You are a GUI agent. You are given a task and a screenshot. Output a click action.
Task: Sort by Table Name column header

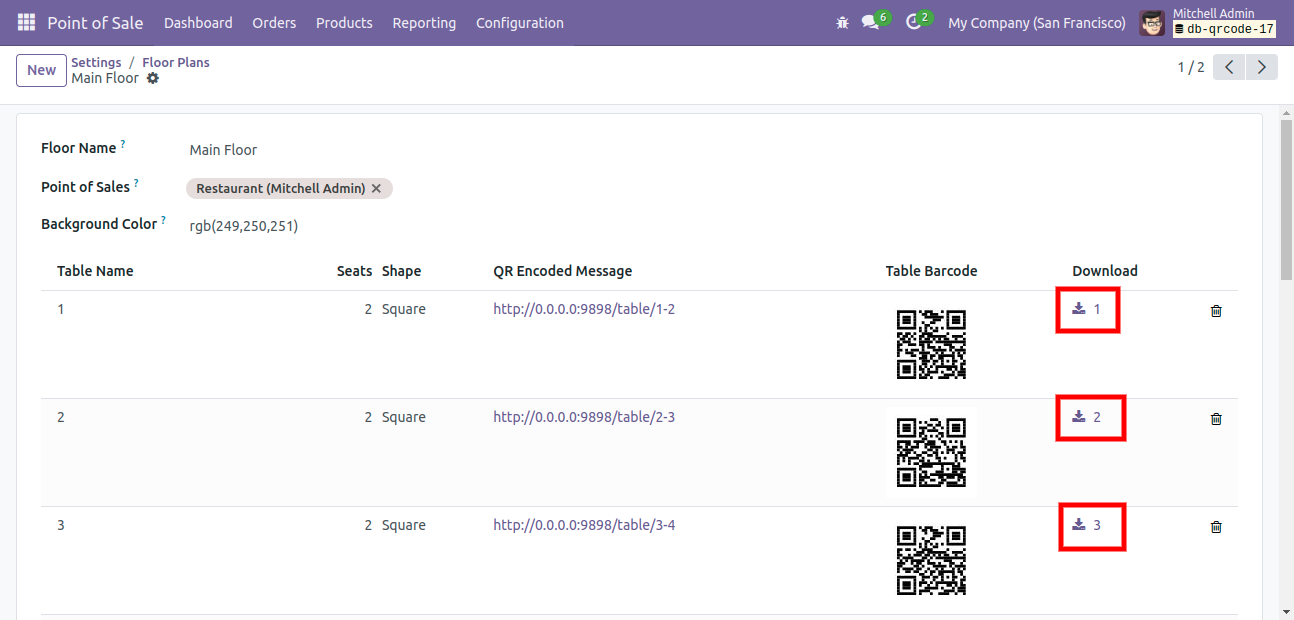click(x=95, y=271)
